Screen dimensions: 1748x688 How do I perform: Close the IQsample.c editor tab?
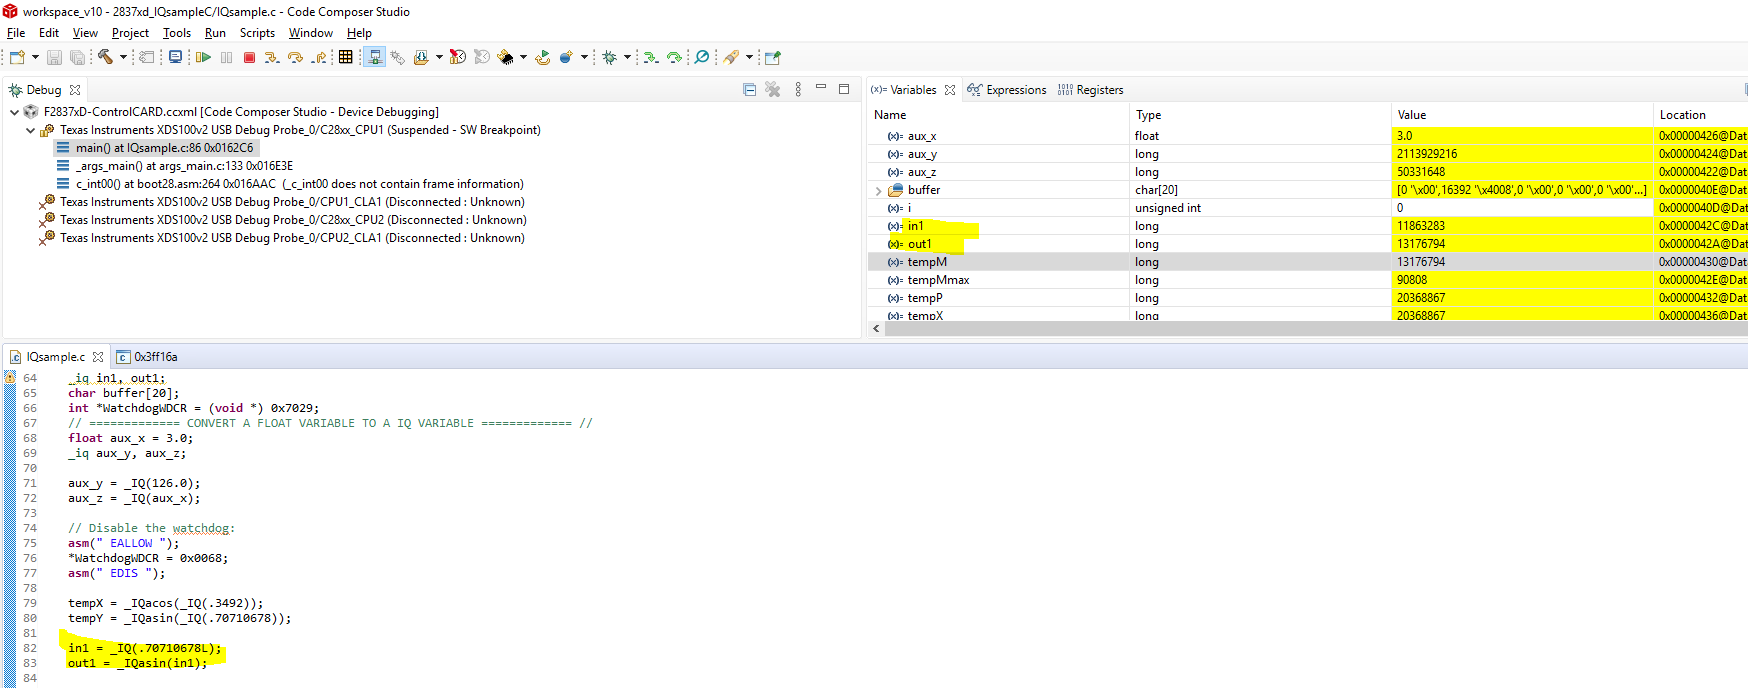[98, 357]
